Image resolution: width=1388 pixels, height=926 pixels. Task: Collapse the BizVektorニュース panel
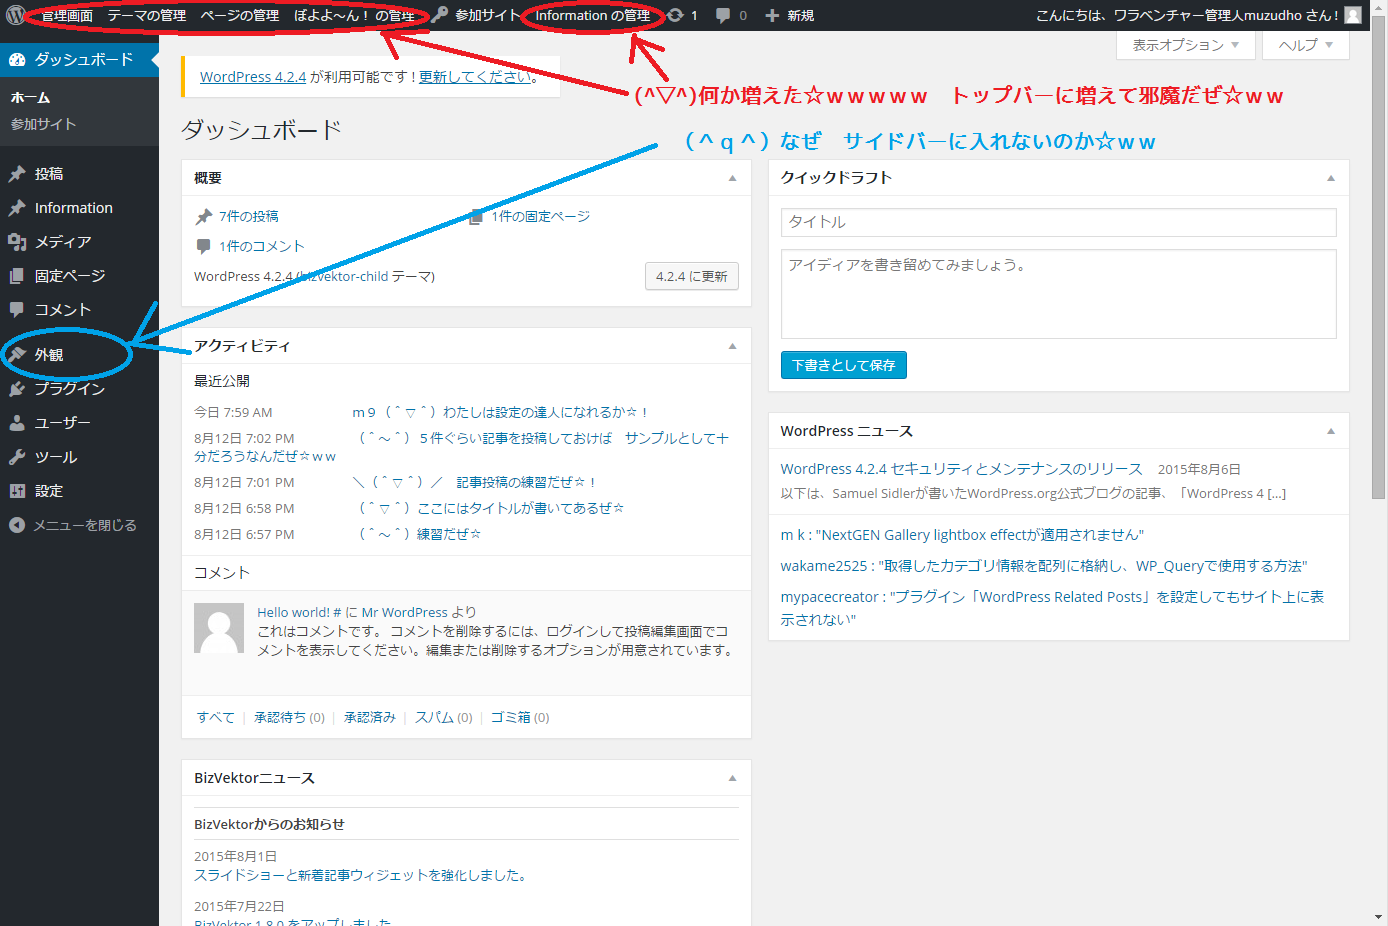tap(732, 778)
